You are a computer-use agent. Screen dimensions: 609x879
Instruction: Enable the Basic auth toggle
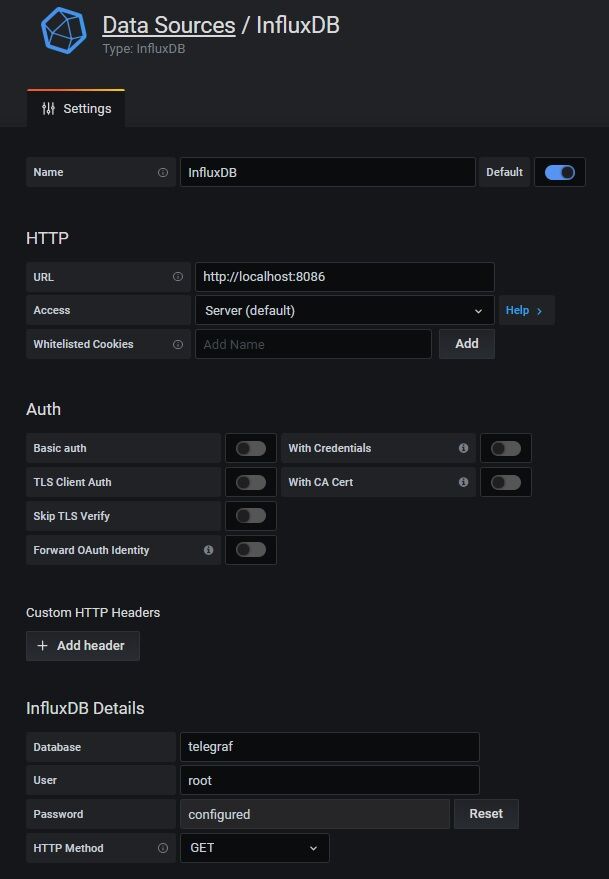[251, 448]
